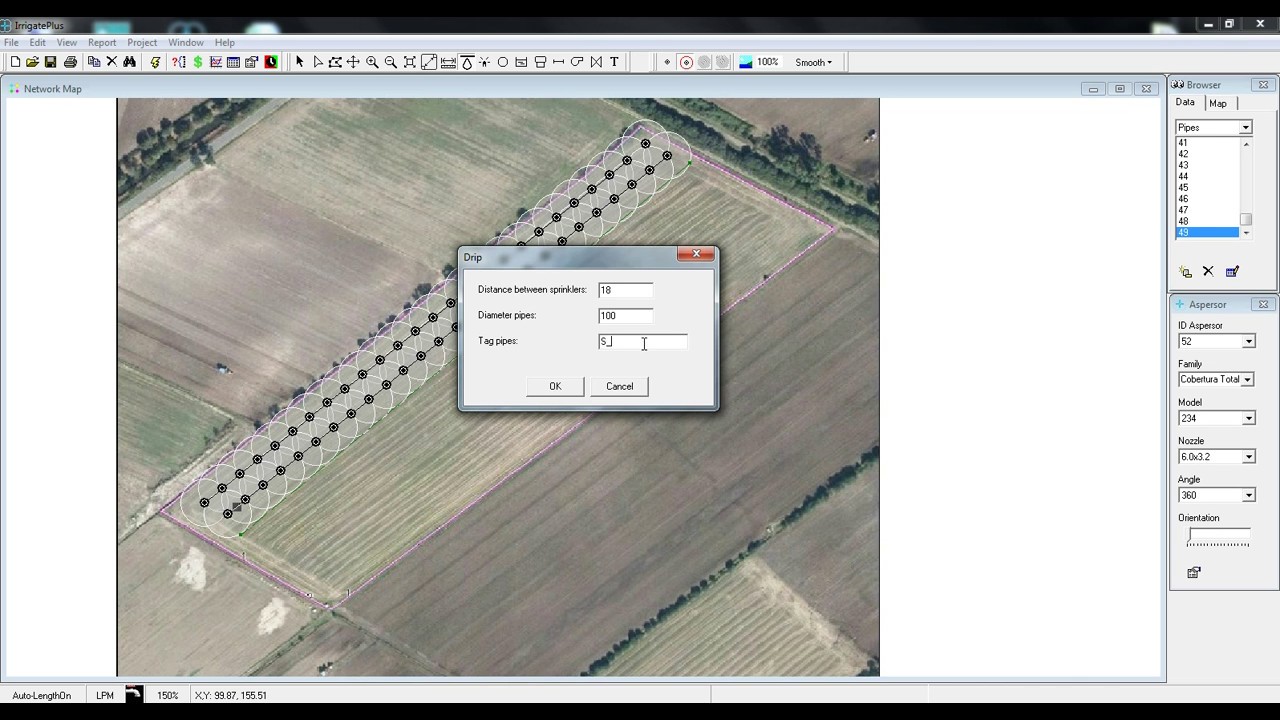
Task: Click the zoom extents icon
Action: [410, 62]
